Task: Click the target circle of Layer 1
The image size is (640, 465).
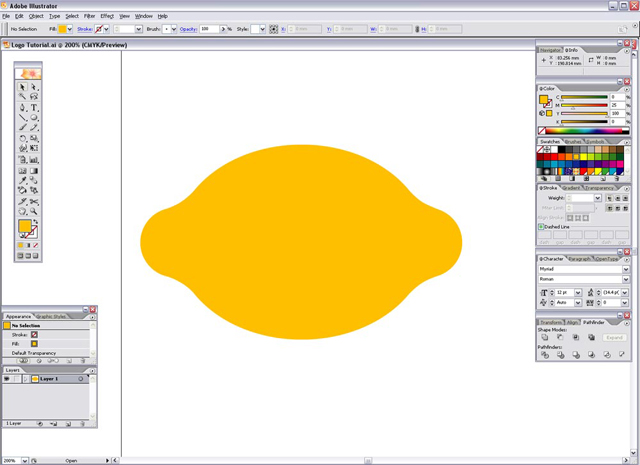Action: pyautogui.click(x=81, y=379)
